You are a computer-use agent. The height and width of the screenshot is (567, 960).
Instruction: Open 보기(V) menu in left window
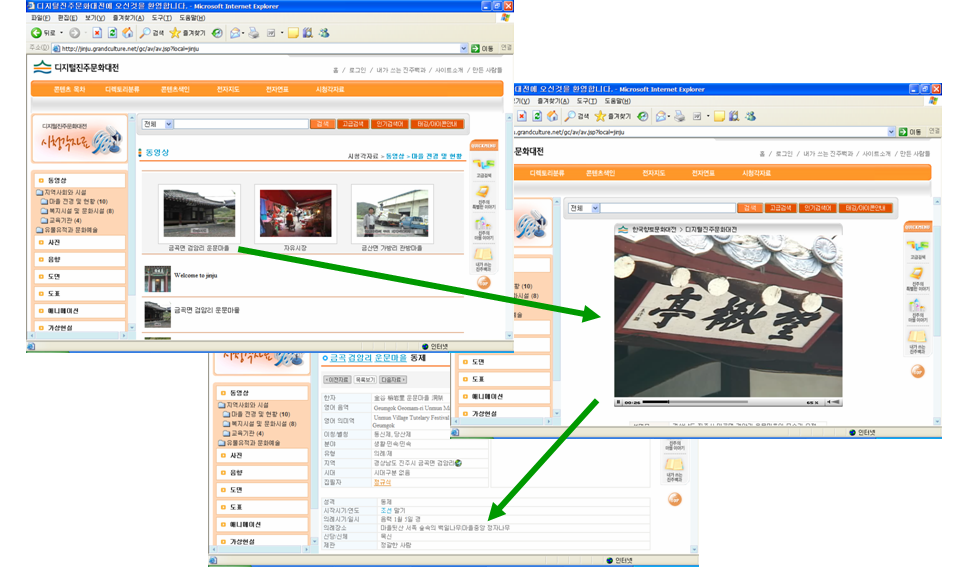(95, 18)
